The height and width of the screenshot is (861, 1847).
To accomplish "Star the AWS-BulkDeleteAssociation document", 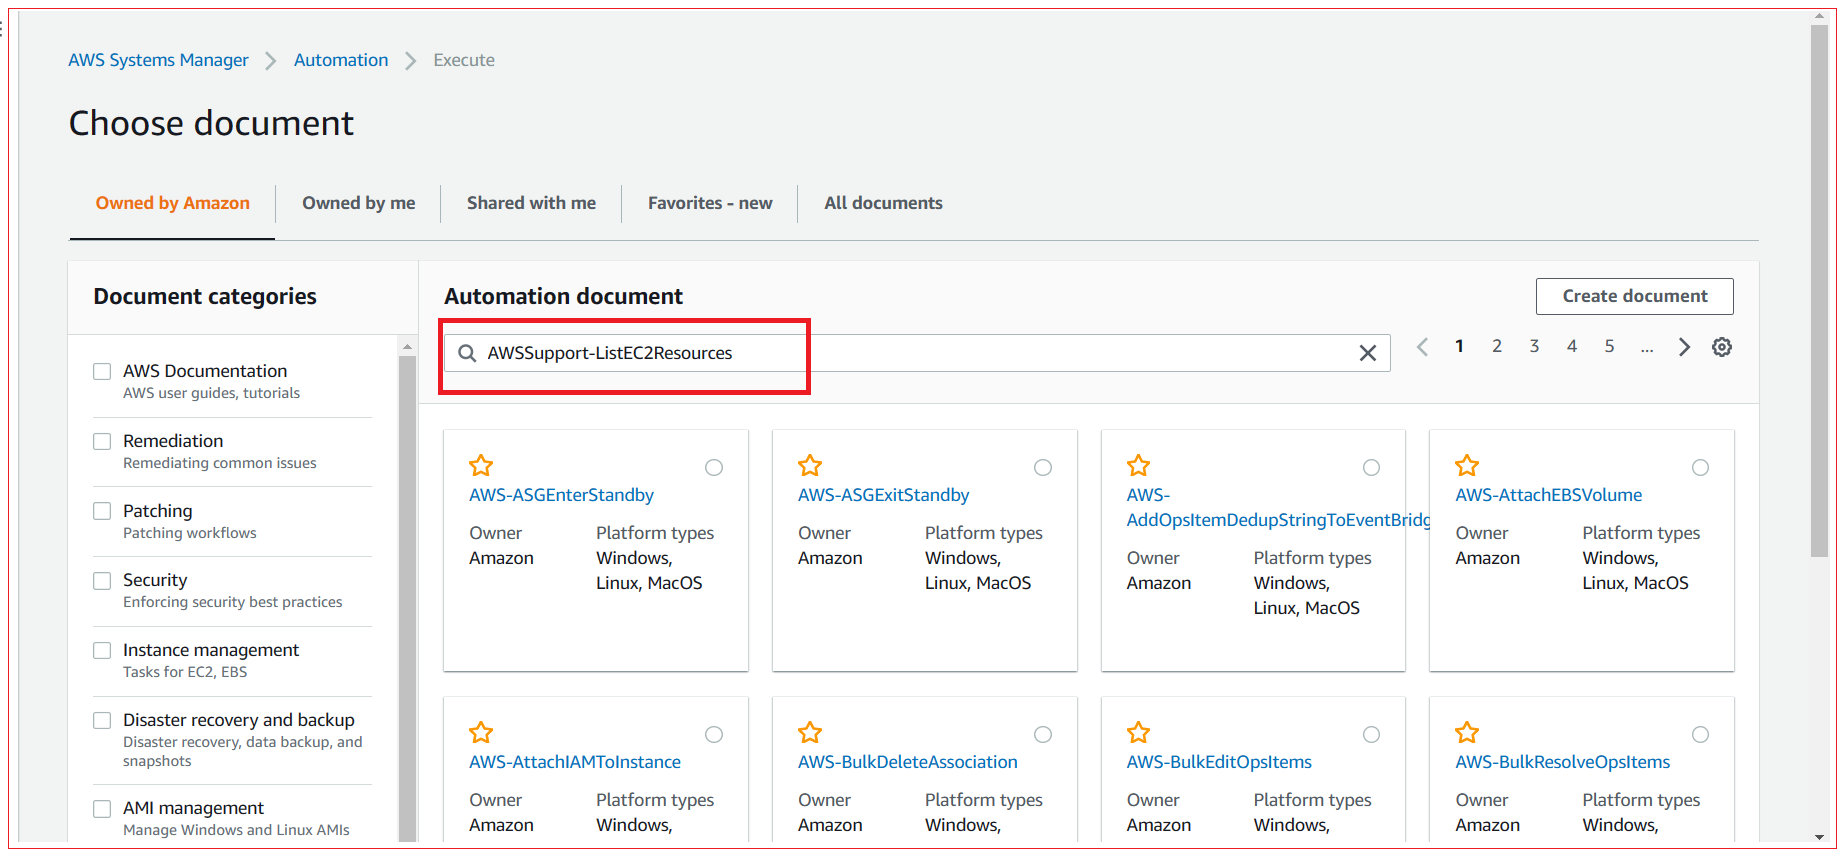I will 810,733.
